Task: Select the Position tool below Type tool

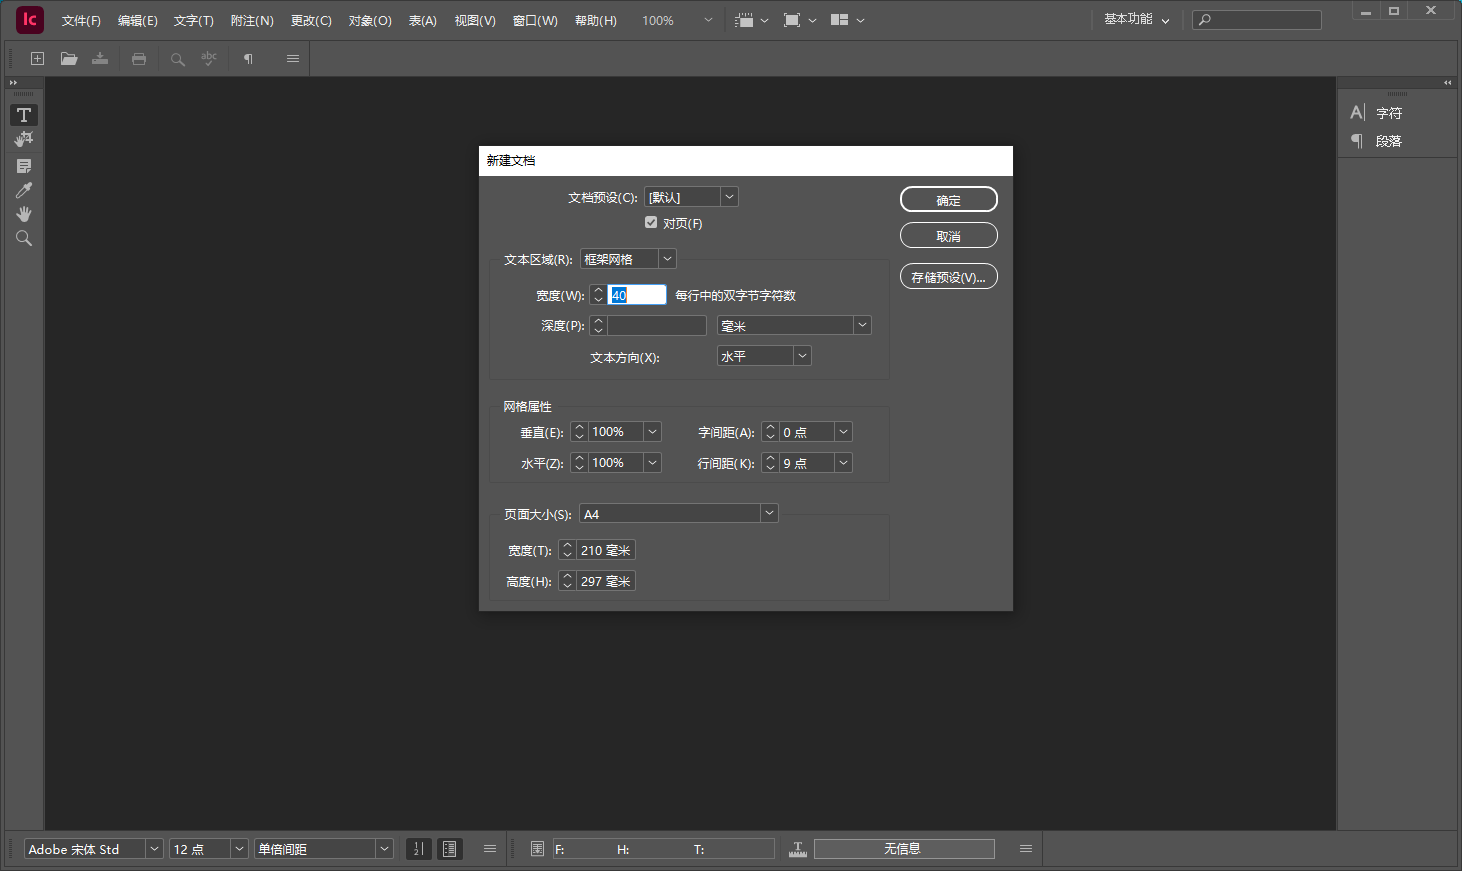Action: click(24, 140)
